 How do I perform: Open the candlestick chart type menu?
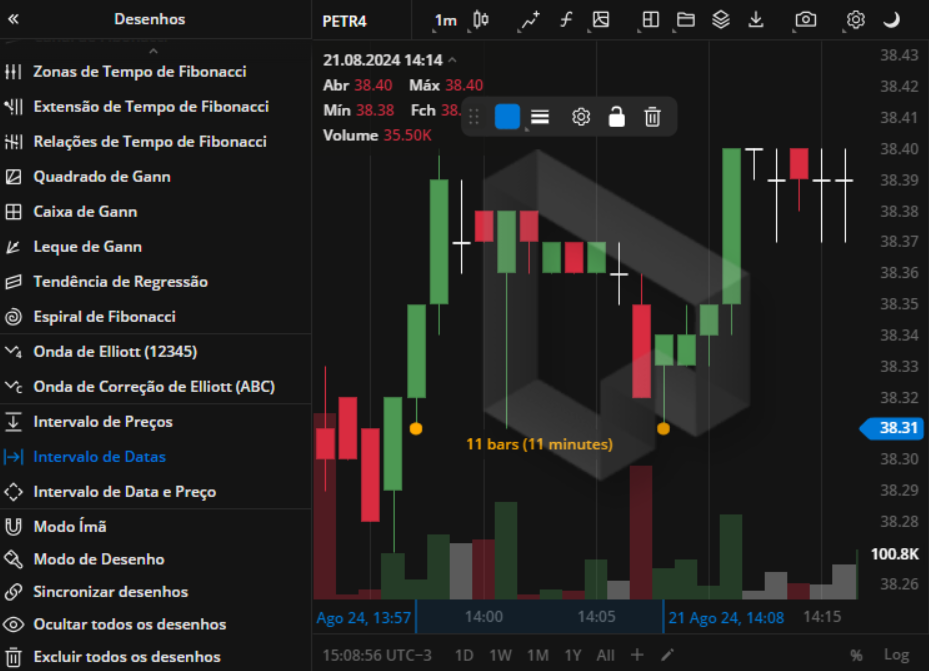[x=480, y=20]
